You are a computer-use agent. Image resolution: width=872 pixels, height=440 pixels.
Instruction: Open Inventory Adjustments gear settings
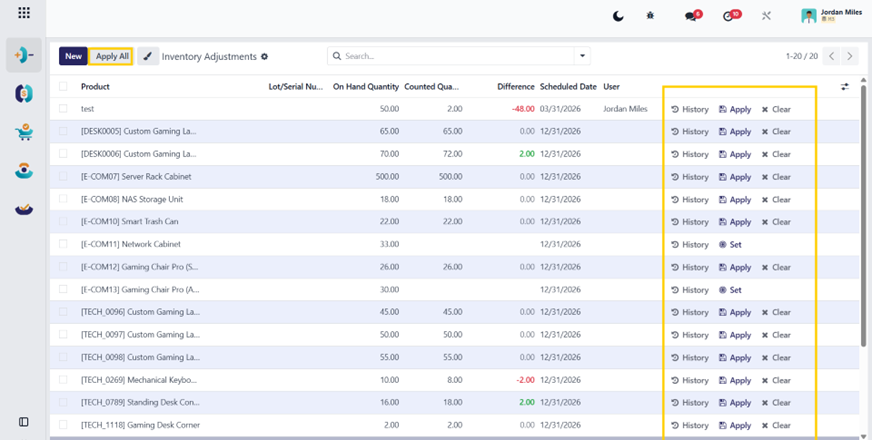tap(265, 57)
